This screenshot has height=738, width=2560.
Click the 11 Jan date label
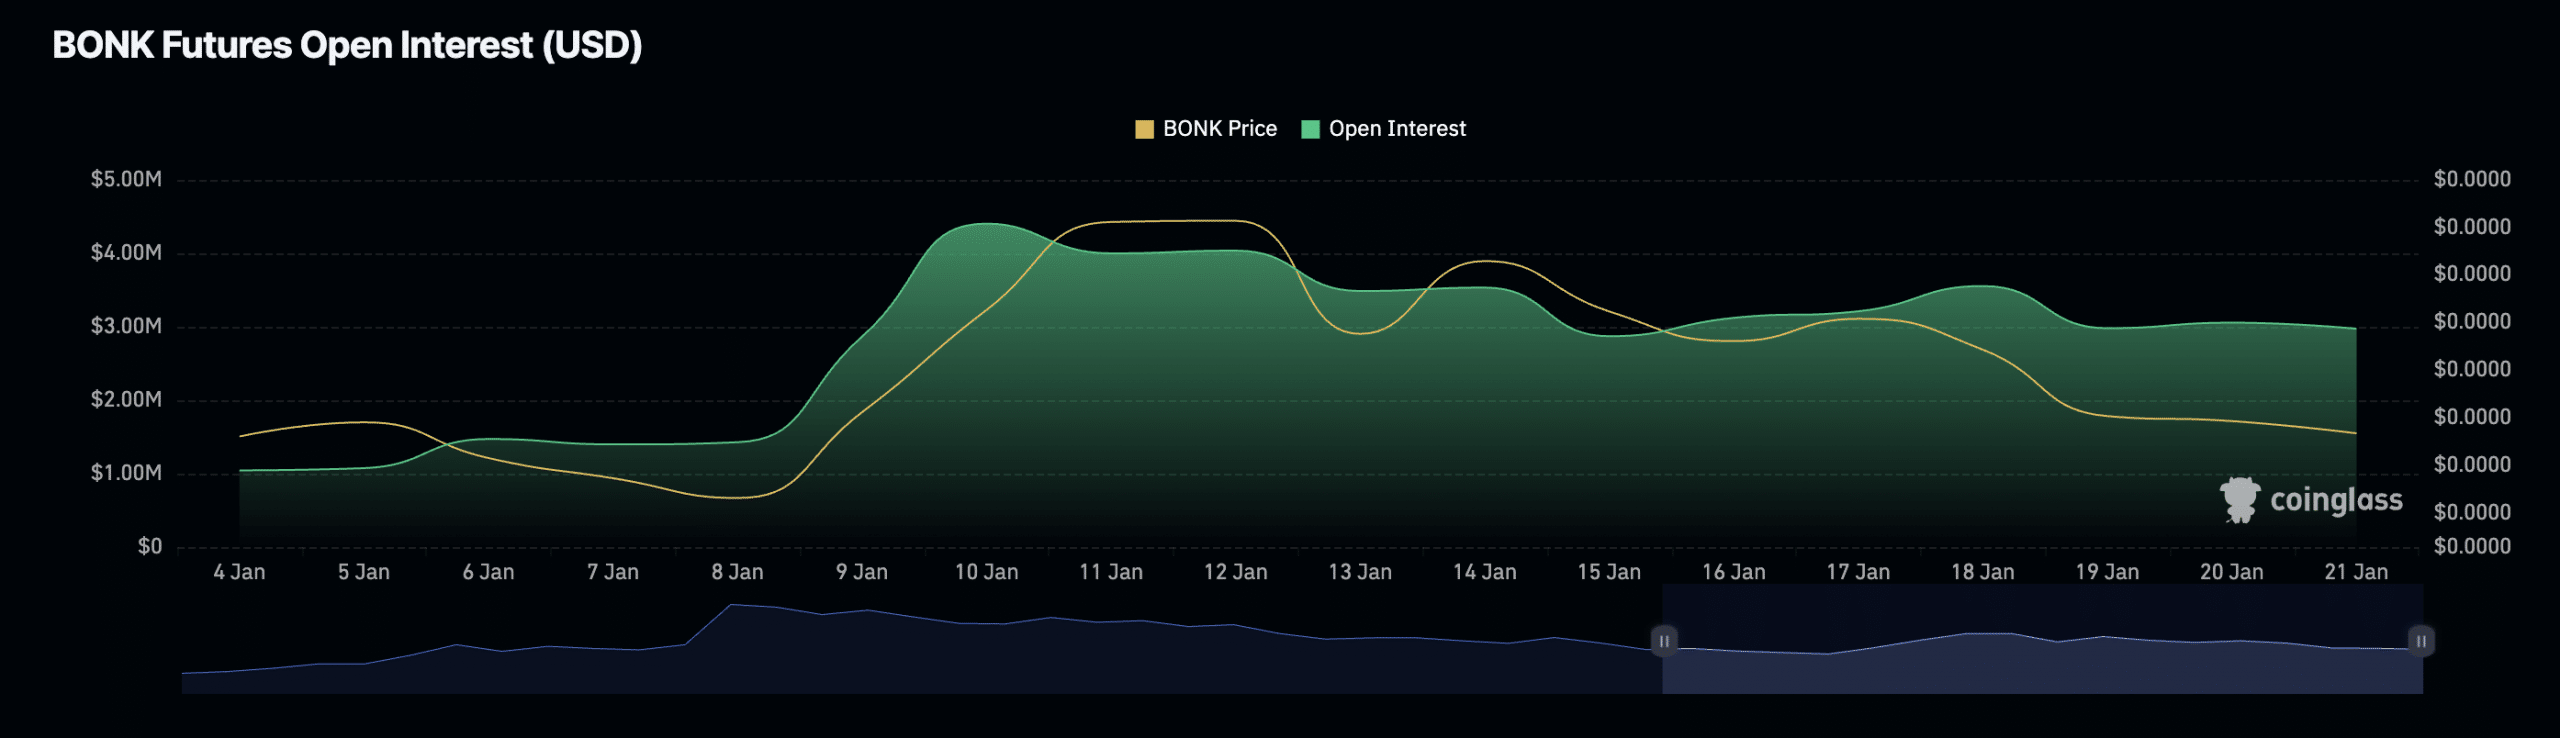(1111, 572)
